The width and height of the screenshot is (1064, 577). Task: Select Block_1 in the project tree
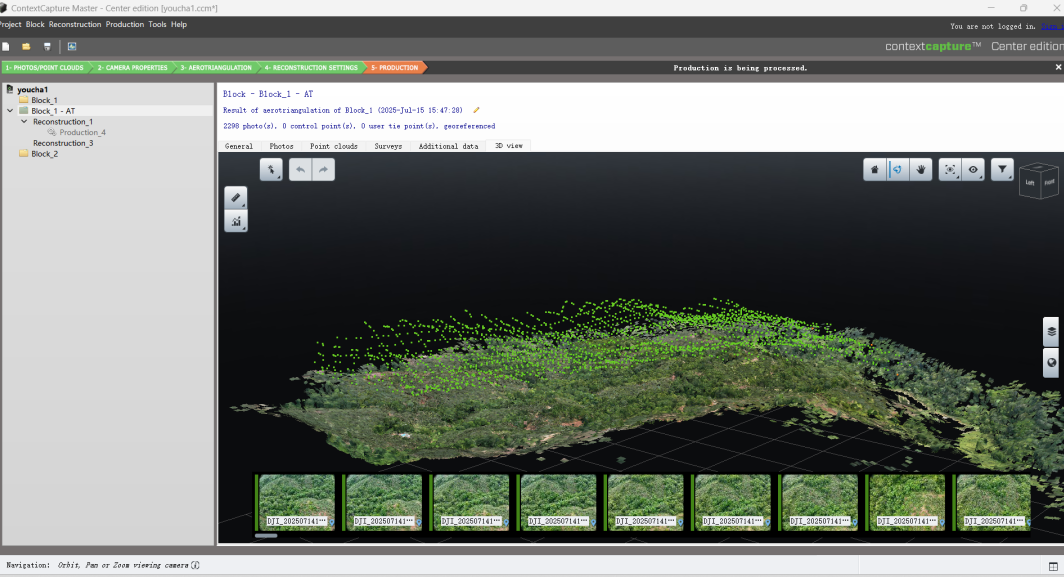click(x=44, y=100)
